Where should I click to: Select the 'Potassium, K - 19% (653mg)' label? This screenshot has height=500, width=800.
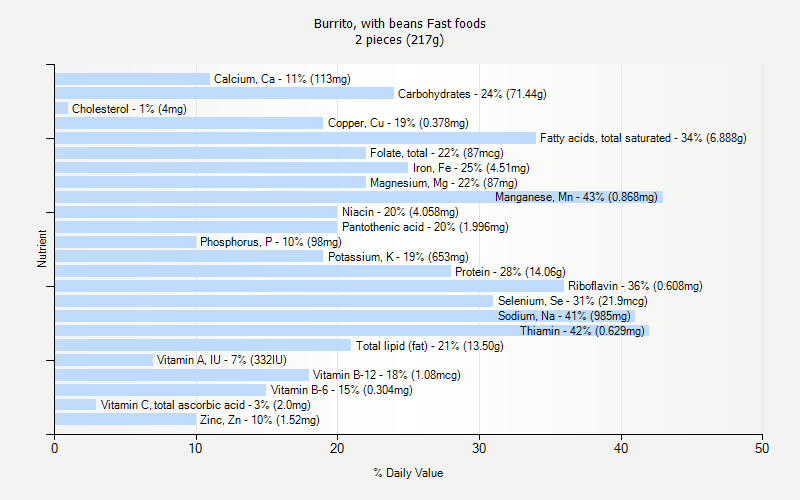point(398,257)
